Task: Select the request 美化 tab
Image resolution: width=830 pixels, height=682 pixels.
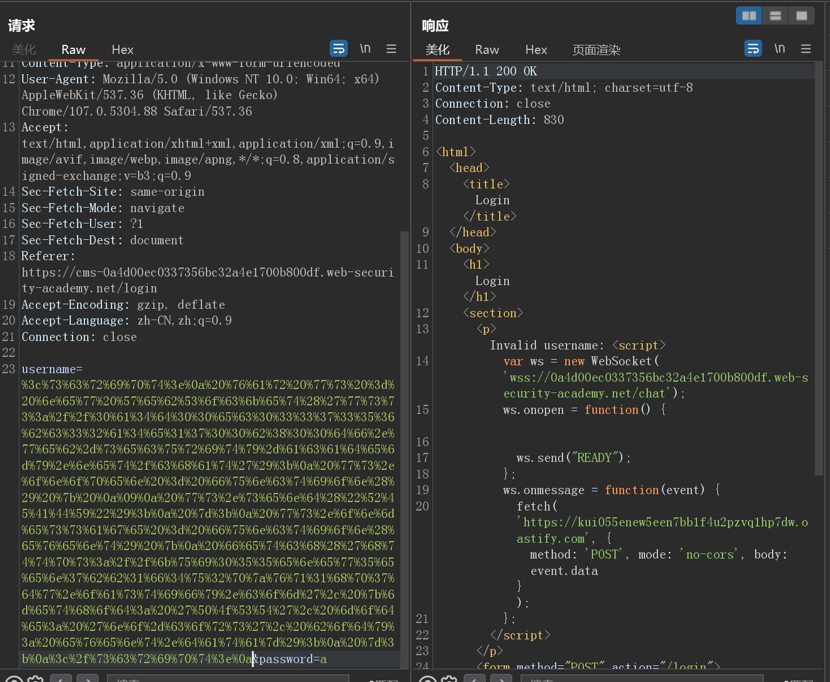Action: (x=24, y=50)
